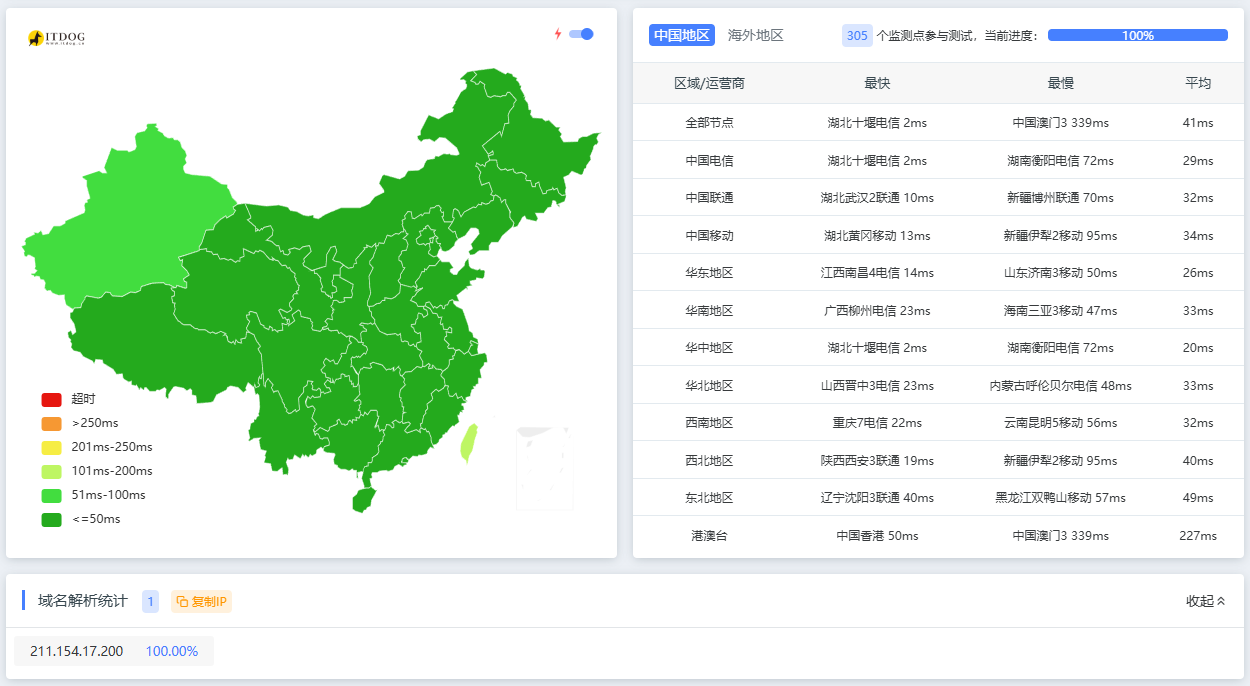The width and height of the screenshot is (1250, 686).
Task: Click 湖北黄冈移动 13ms cell
Action: [x=877, y=235]
